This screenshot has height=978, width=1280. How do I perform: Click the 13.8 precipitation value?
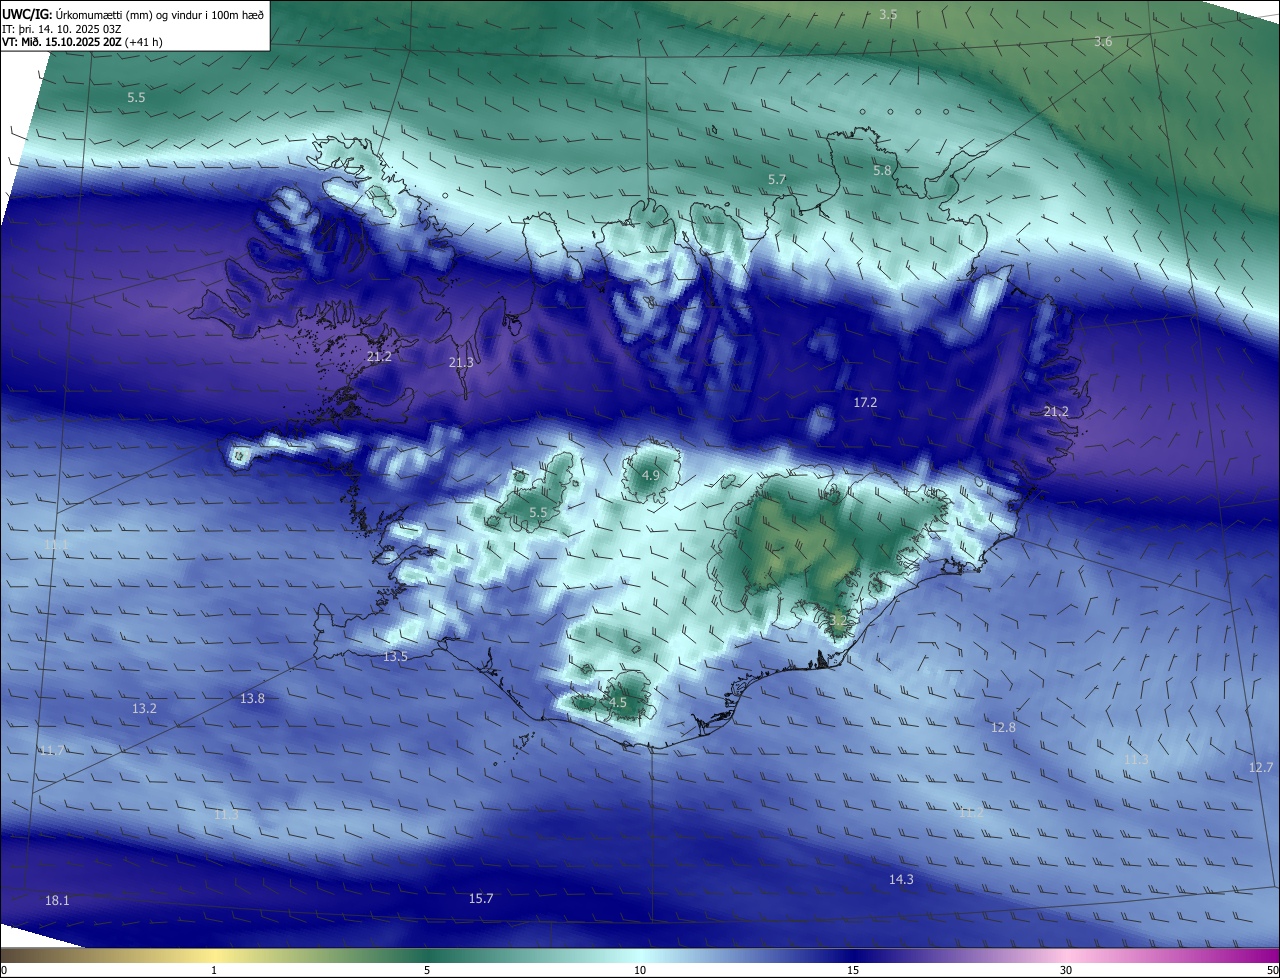point(252,699)
